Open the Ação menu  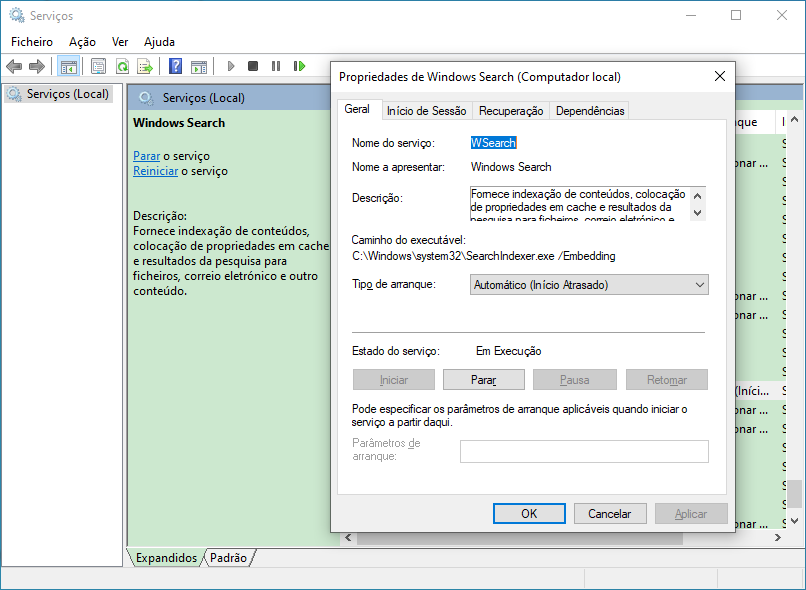[82, 42]
